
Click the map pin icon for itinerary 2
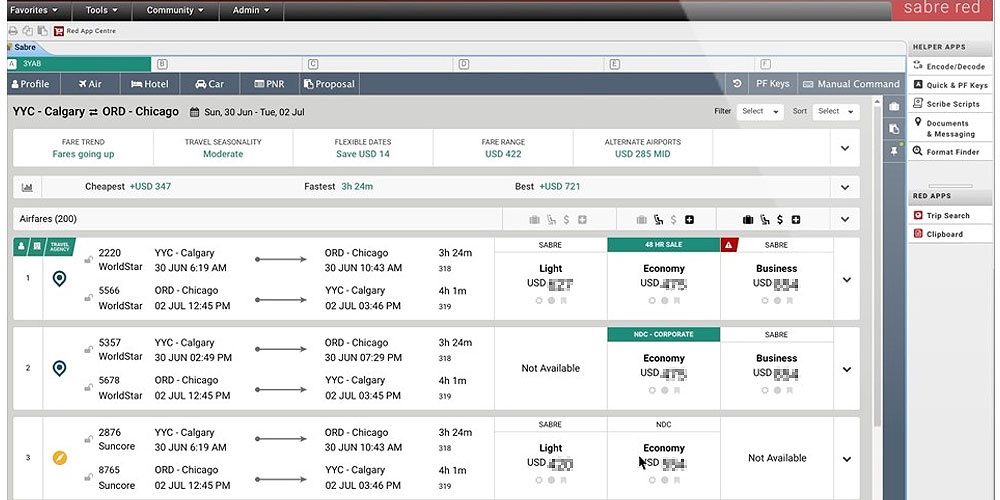59,369
